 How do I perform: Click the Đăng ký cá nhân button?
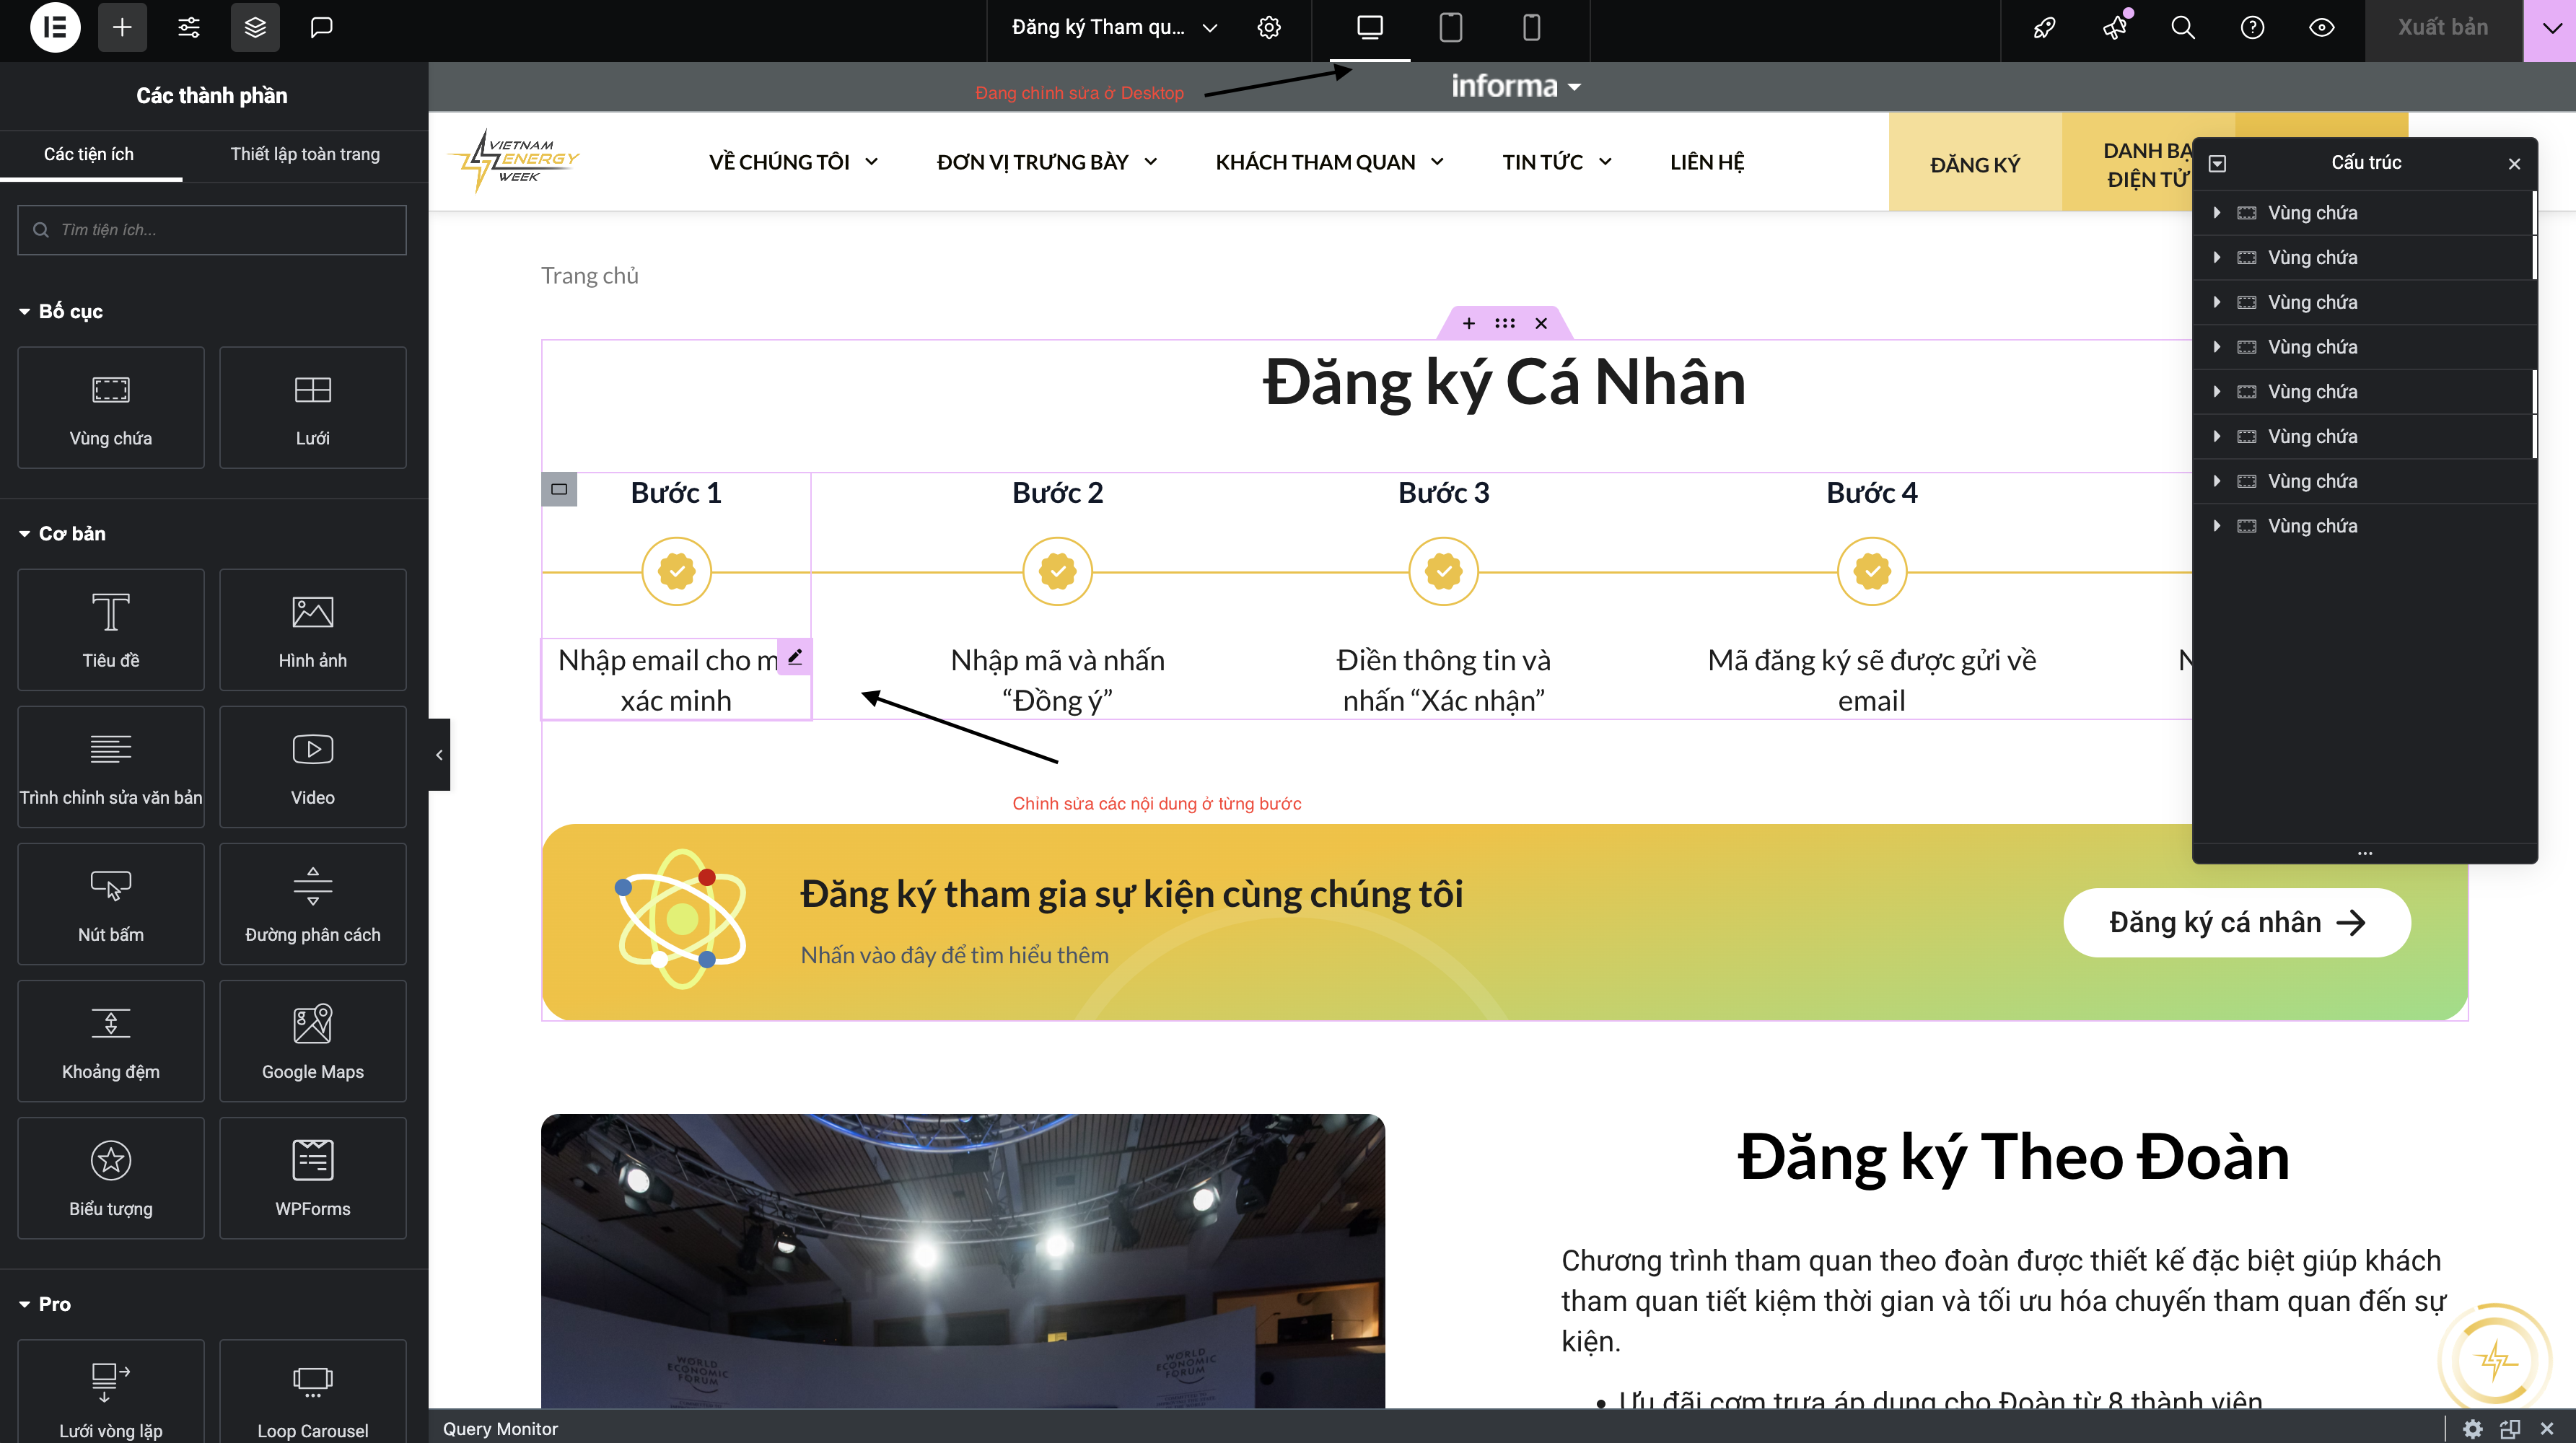[2236, 922]
